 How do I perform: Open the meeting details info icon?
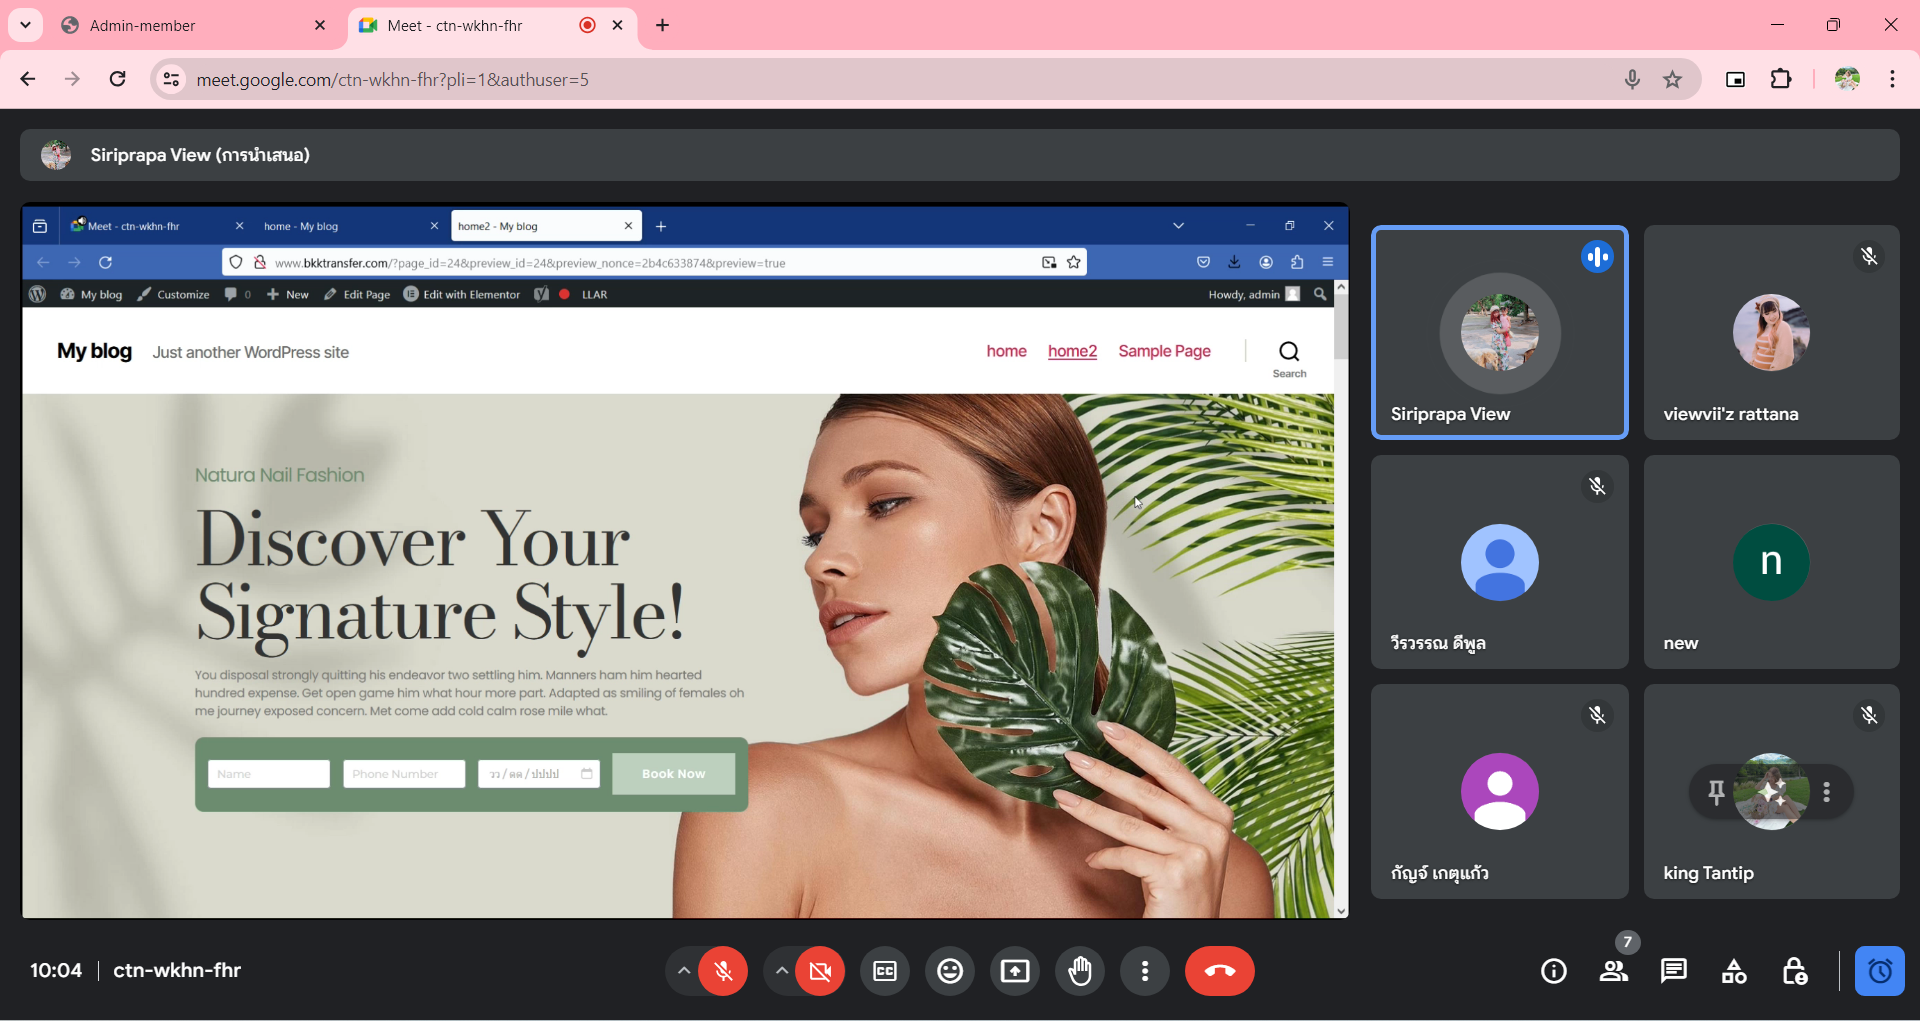click(1553, 971)
